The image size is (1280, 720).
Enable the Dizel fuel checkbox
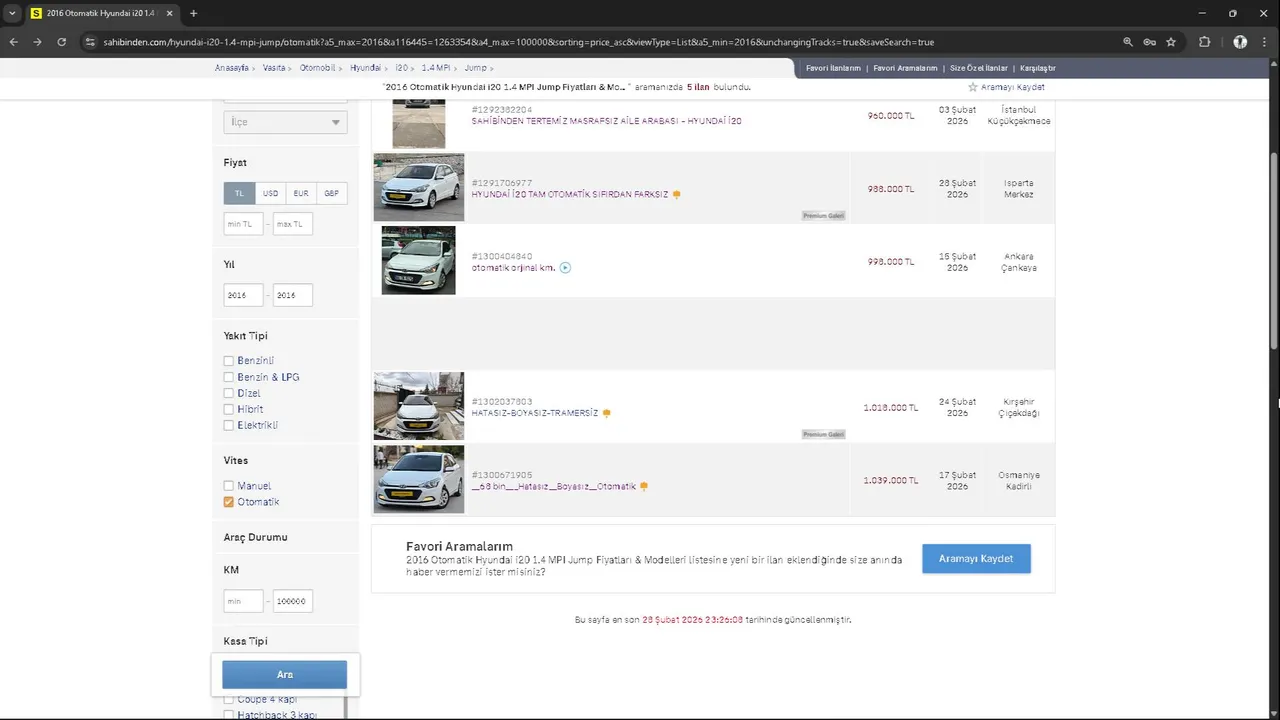click(x=229, y=393)
